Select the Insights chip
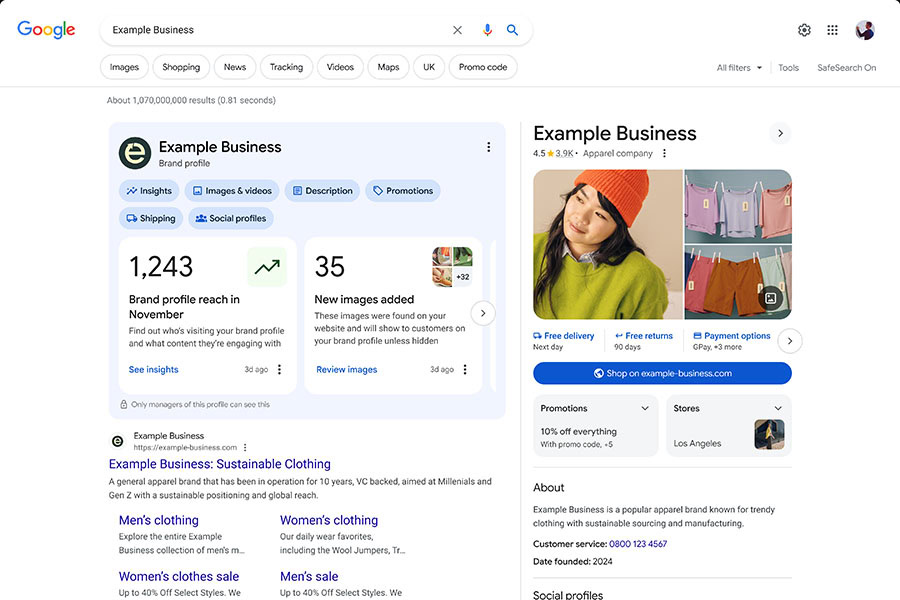Viewport: 900px width, 600px height. point(149,191)
